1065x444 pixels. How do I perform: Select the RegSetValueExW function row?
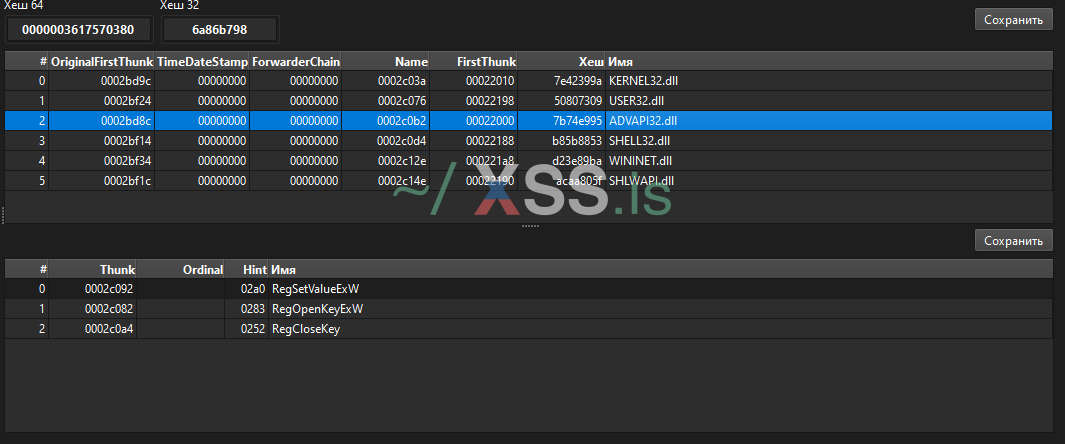[x=528, y=289]
